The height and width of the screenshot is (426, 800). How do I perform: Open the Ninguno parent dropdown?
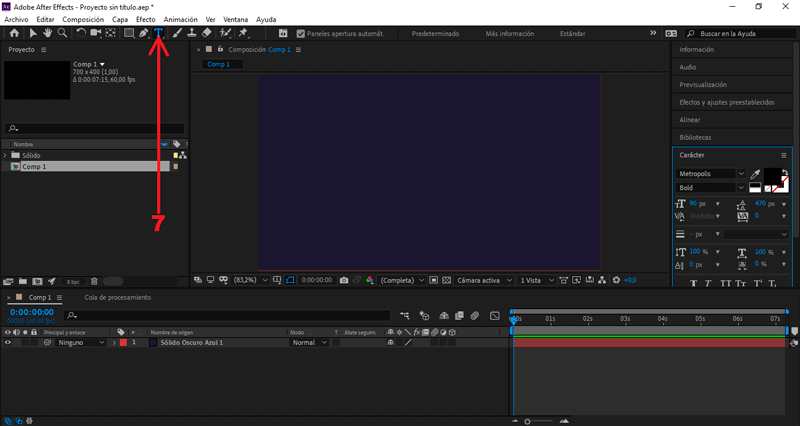(81, 343)
